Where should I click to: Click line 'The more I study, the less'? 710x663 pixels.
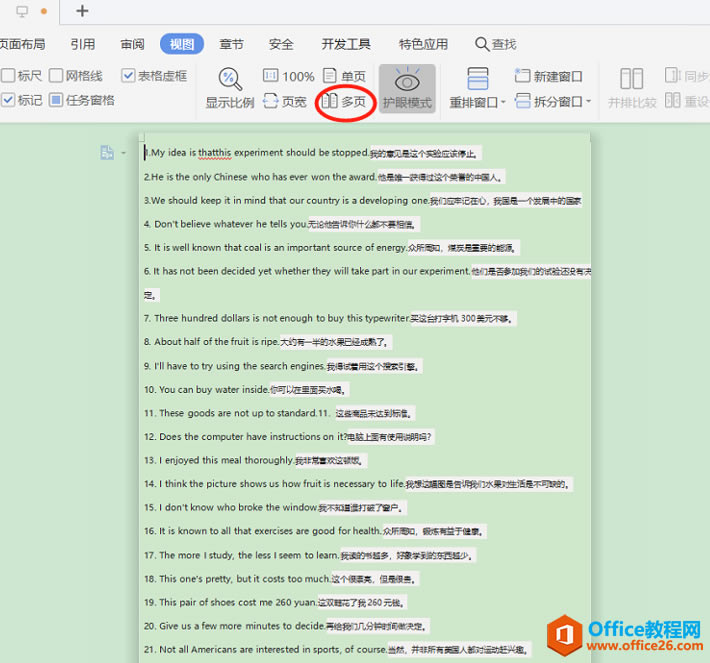310,555
